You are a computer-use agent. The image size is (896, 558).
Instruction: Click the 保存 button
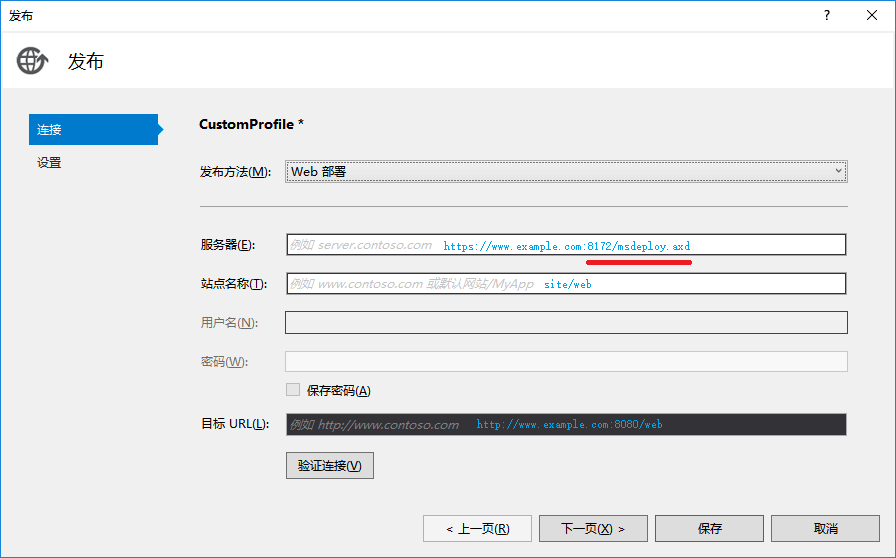point(709,528)
